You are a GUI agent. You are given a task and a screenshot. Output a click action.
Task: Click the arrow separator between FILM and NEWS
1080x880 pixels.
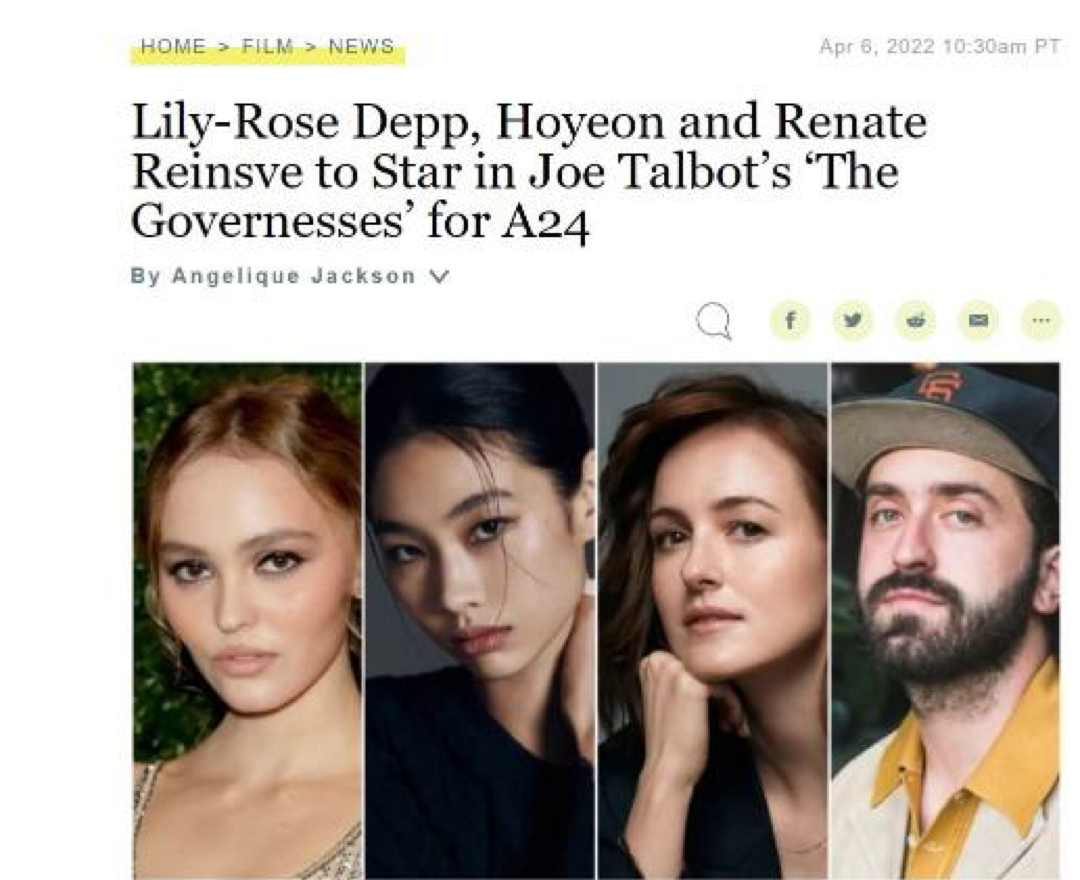(311, 48)
